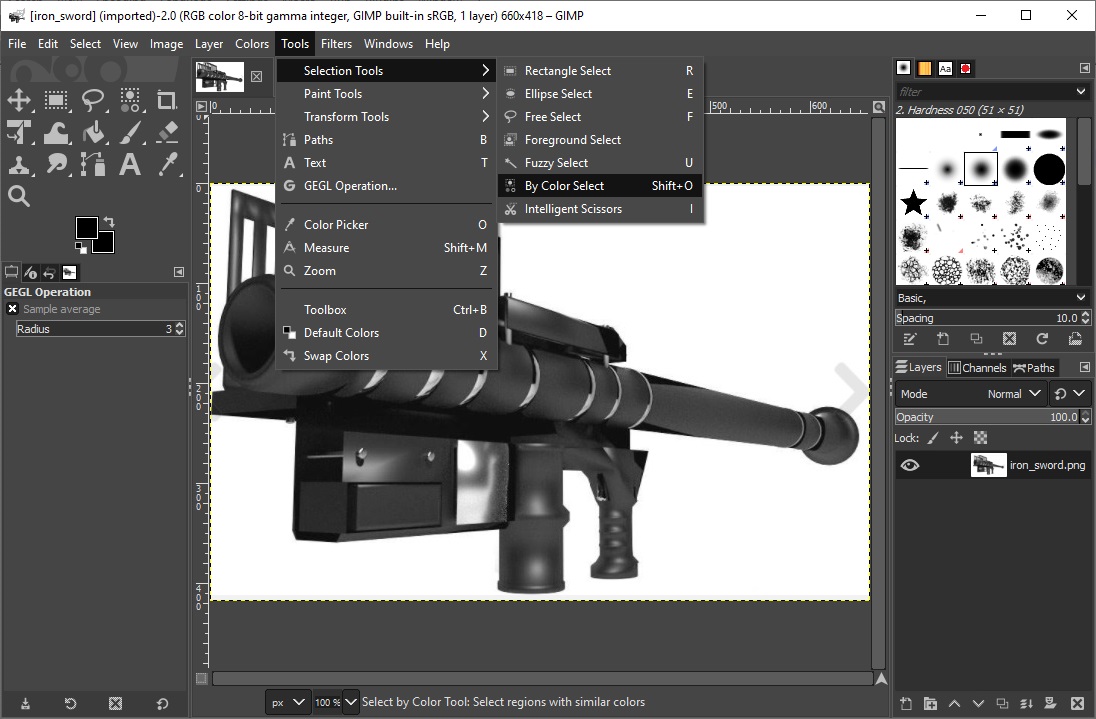Viewport: 1096px width, 719px height.
Task: Select the Zoom magnifier tool in toolbox
Action: tap(19, 197)
